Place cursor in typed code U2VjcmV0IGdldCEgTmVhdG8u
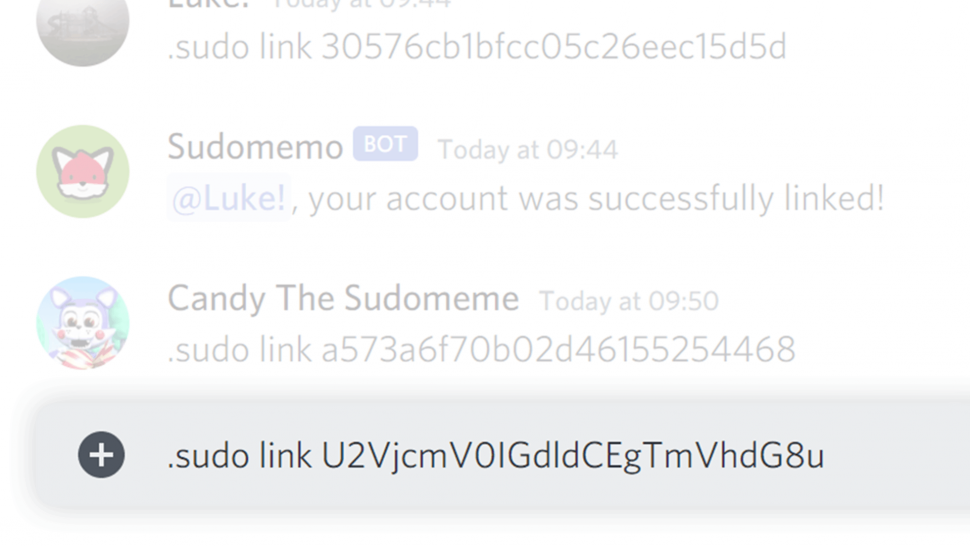The height and width of the screenshot is (546, 970). [x=573, y=456]
